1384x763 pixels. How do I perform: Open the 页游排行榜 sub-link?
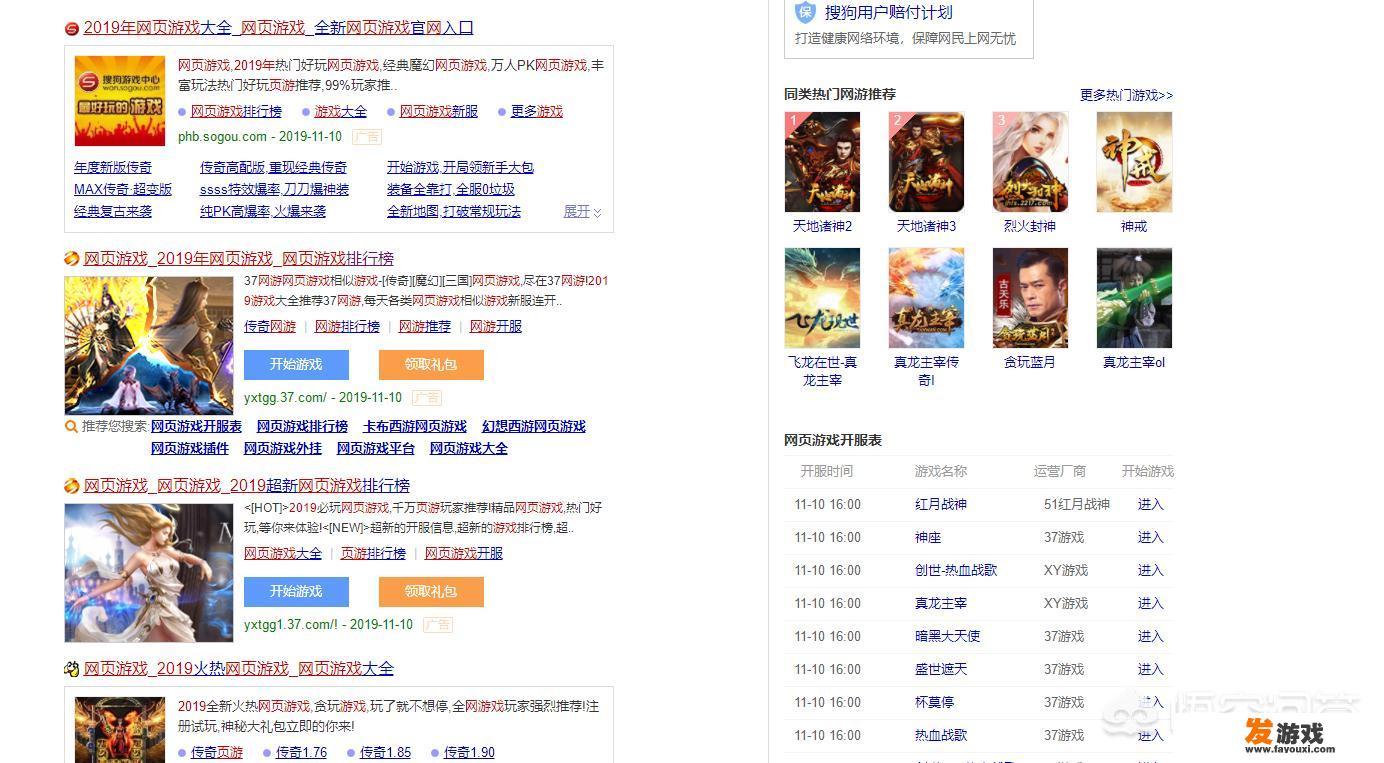coord(373,554)
